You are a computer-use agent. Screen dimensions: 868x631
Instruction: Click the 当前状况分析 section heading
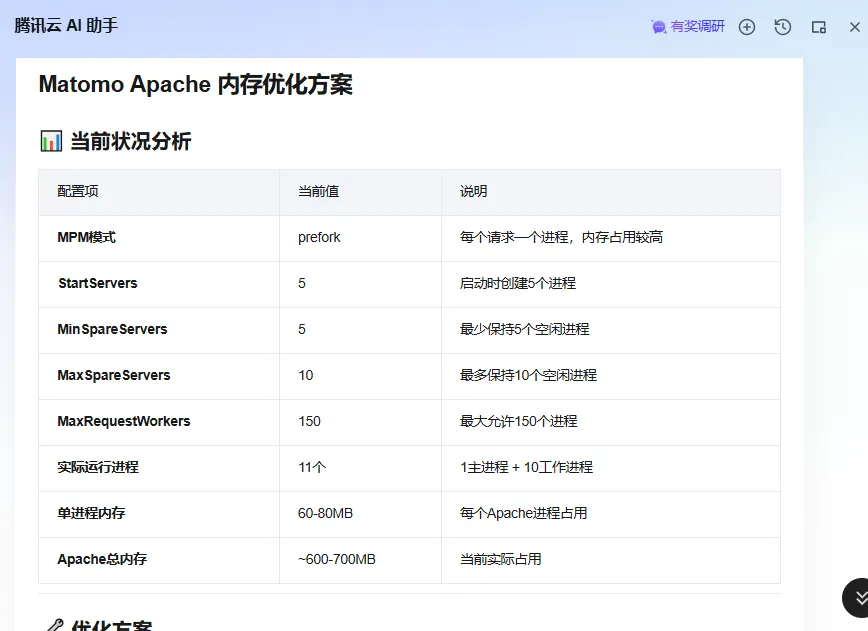(131, 141)
